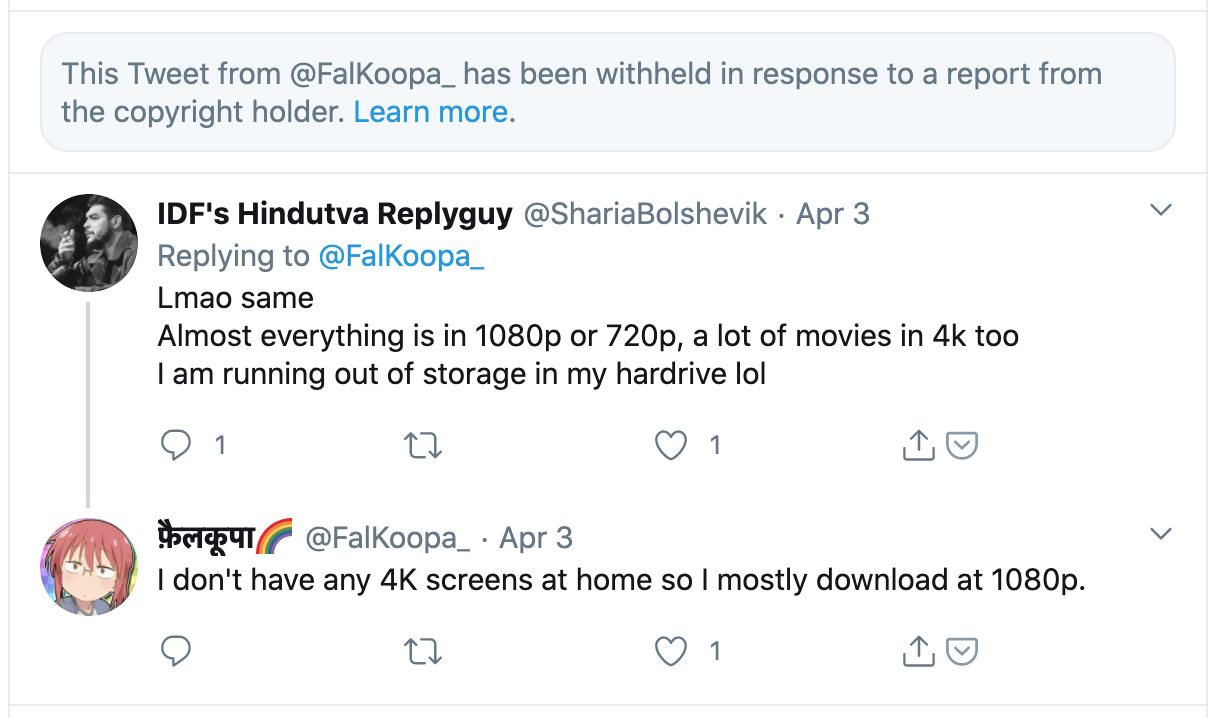Share the ShariaBolshevik tweet
Image resolution: width=1220 pixels, height=718 pixels.
pyautogui.click(x=917, y=446)
